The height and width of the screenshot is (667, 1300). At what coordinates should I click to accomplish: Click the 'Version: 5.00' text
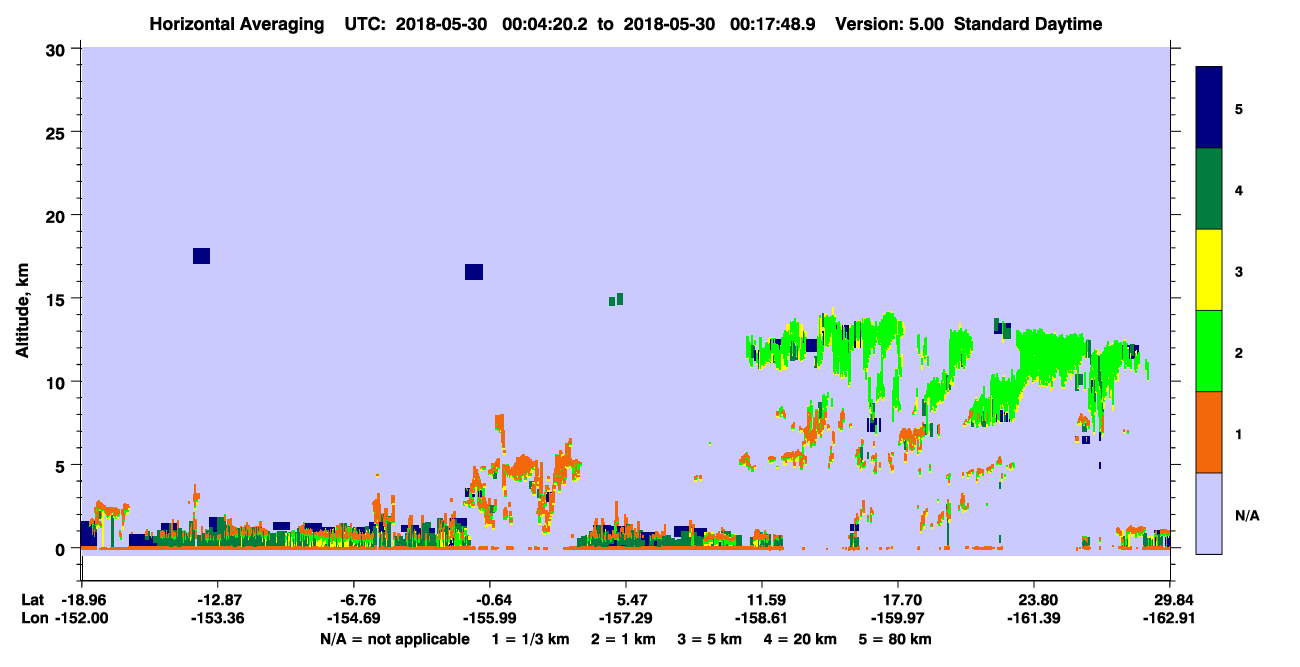coord(890,24)
